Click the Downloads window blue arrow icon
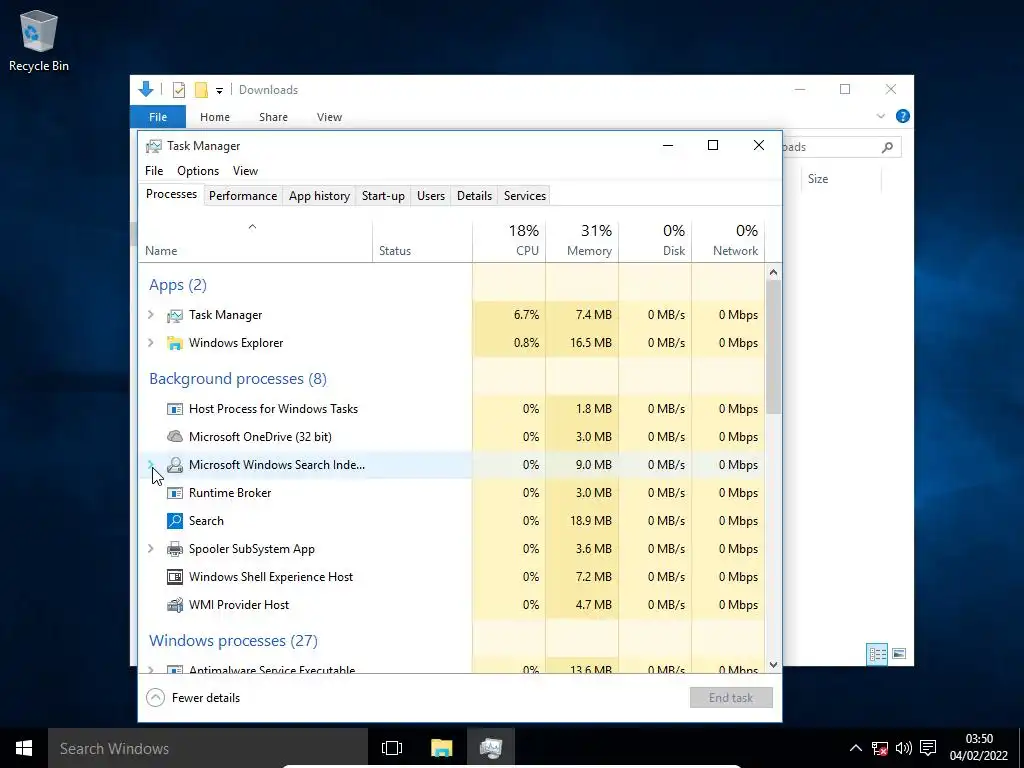The height and width of the screenshot is (768, 1024). pyautogui.click(x=146, y=89)
